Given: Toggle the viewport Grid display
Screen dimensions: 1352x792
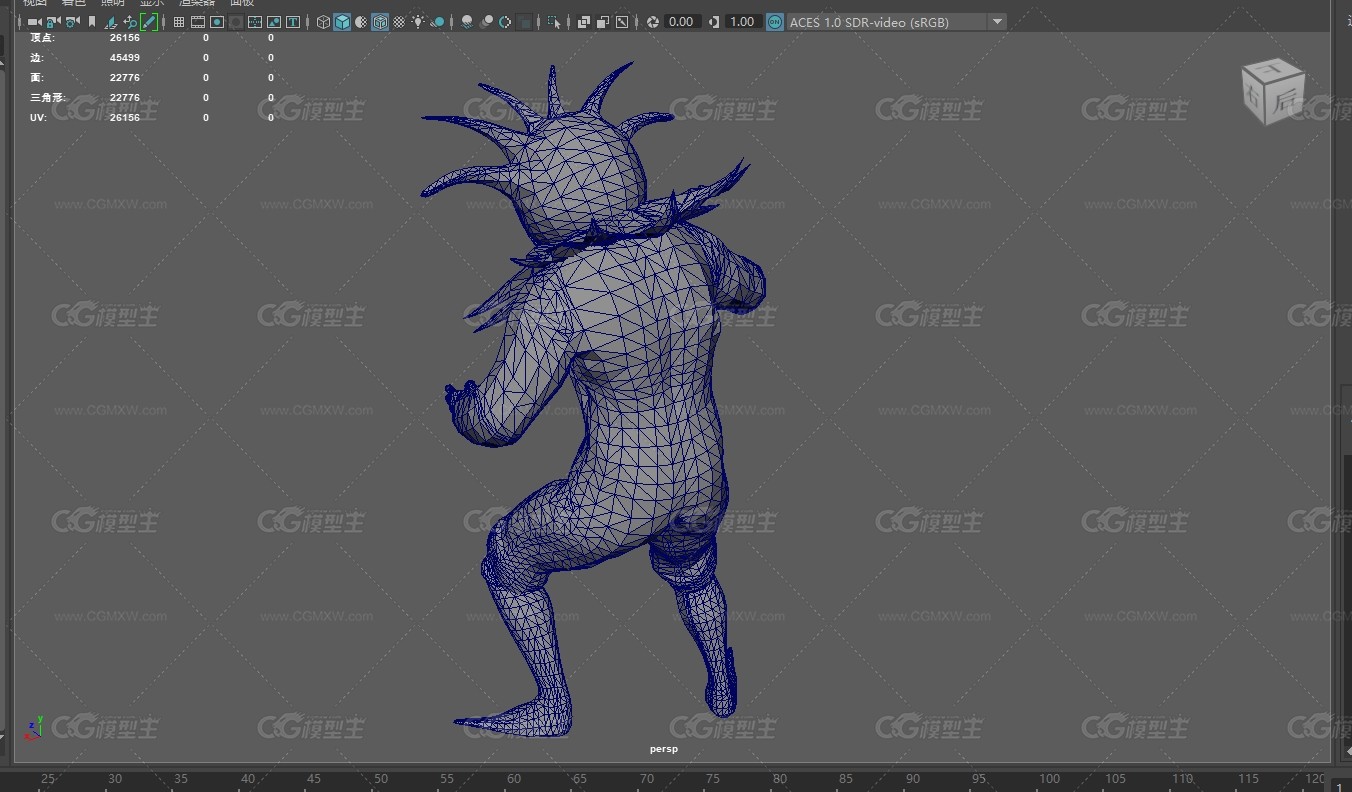Looking at the screenshot, I should click(179, 22).
